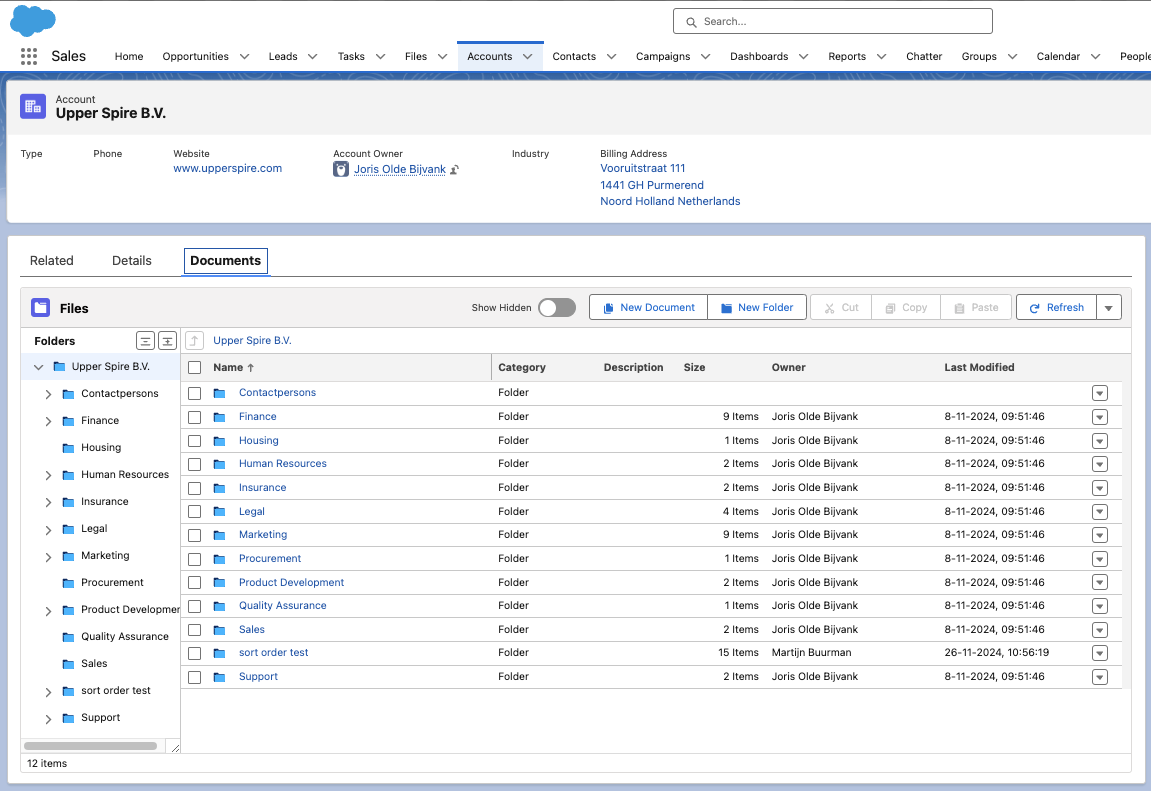Click the Procurement folder icon in tree
1151x791 pixels.
click(x=68, y=583)
